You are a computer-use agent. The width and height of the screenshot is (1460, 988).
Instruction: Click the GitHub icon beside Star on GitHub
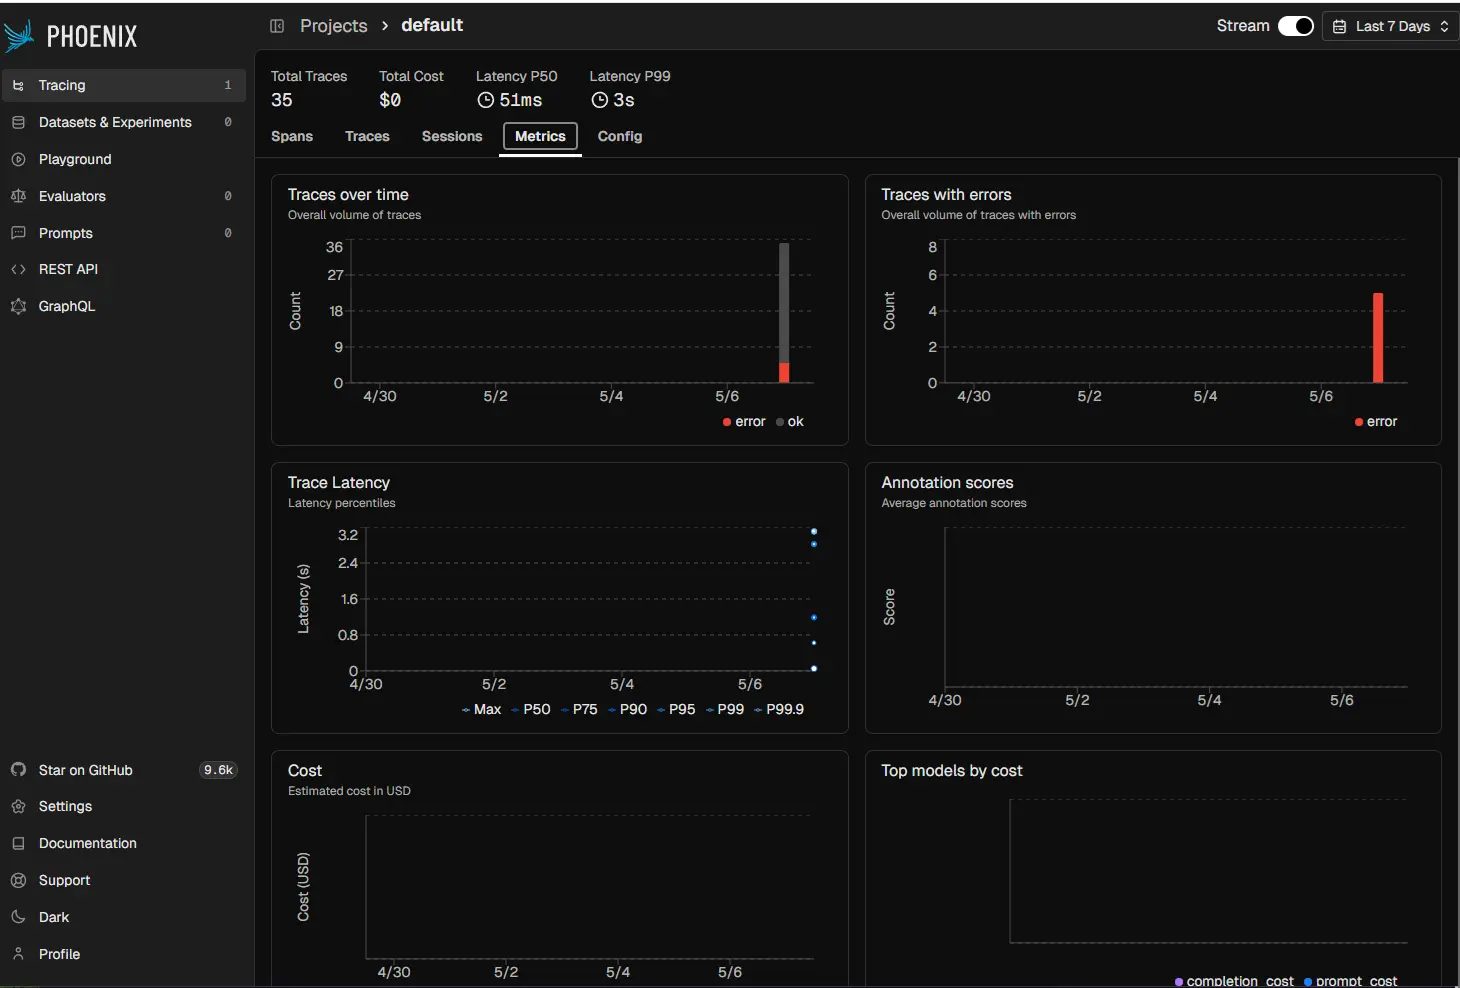[x=18, y=770]
